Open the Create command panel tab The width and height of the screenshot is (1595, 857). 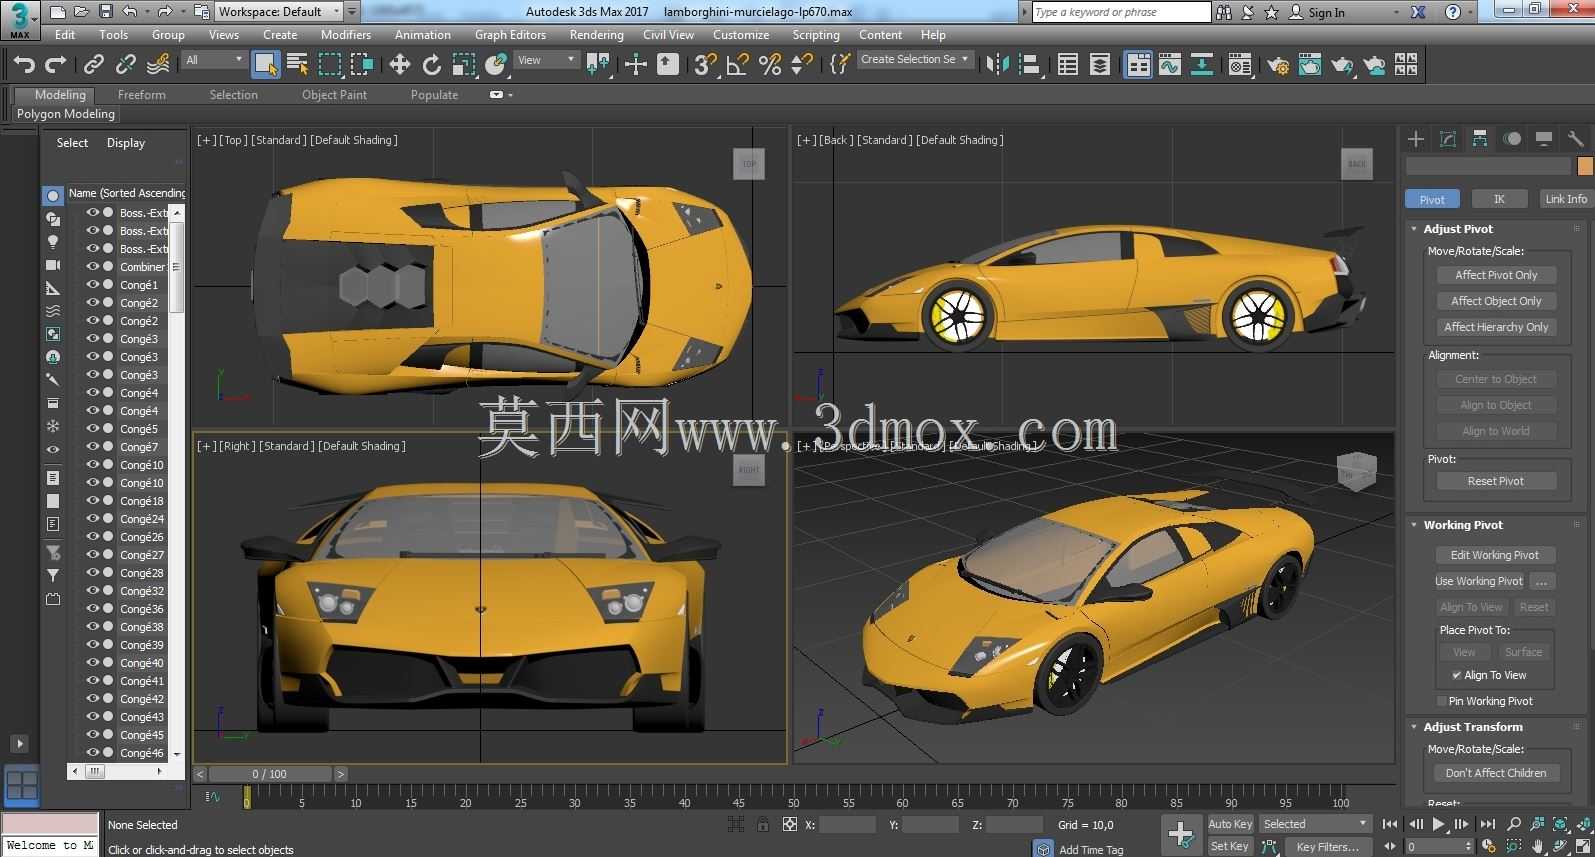pyautogui.click(x=1416, y=139)
